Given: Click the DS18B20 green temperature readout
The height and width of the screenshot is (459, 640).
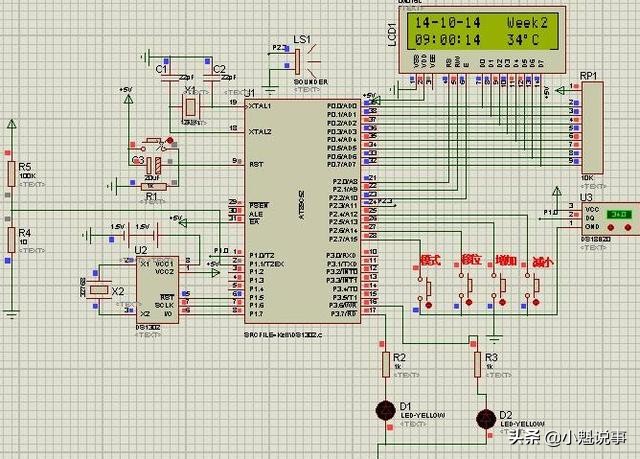Looking at the screenshot, I should click(x=619, y=214).
